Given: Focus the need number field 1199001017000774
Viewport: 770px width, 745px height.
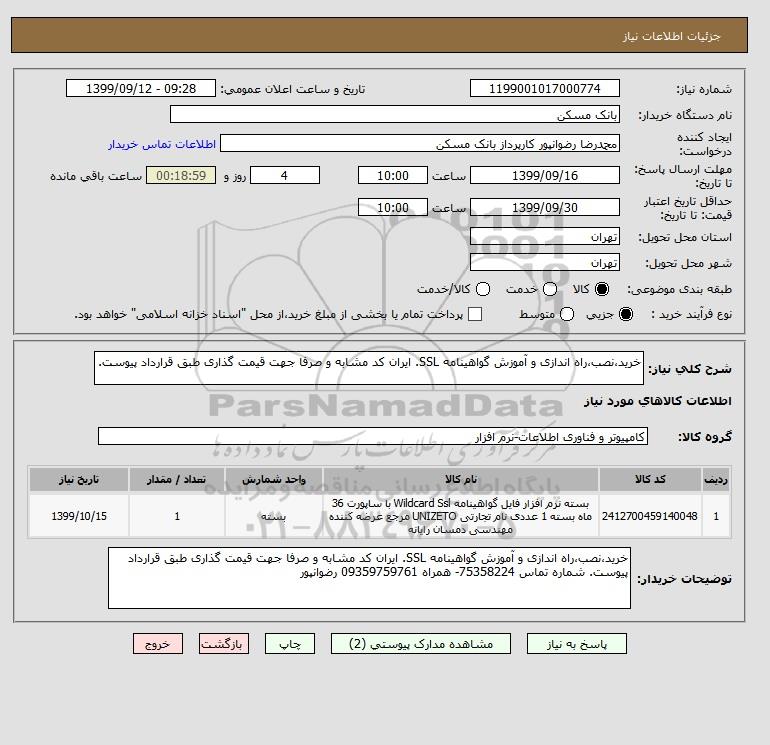Looking at the screenshot, I should point(545,88).
